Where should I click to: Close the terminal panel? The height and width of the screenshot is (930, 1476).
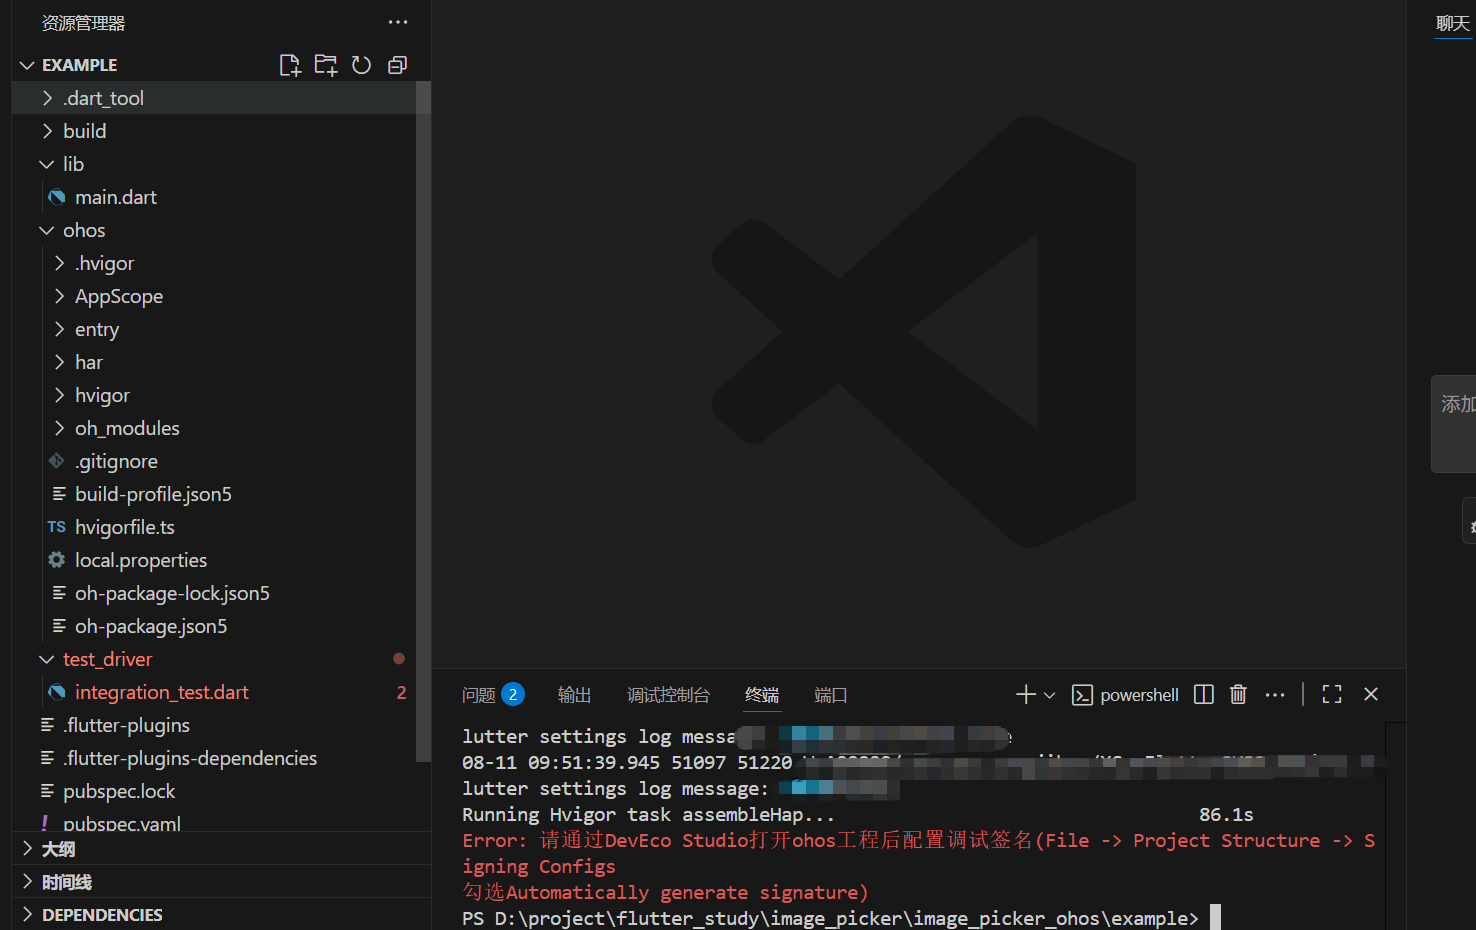[1371, 694]
